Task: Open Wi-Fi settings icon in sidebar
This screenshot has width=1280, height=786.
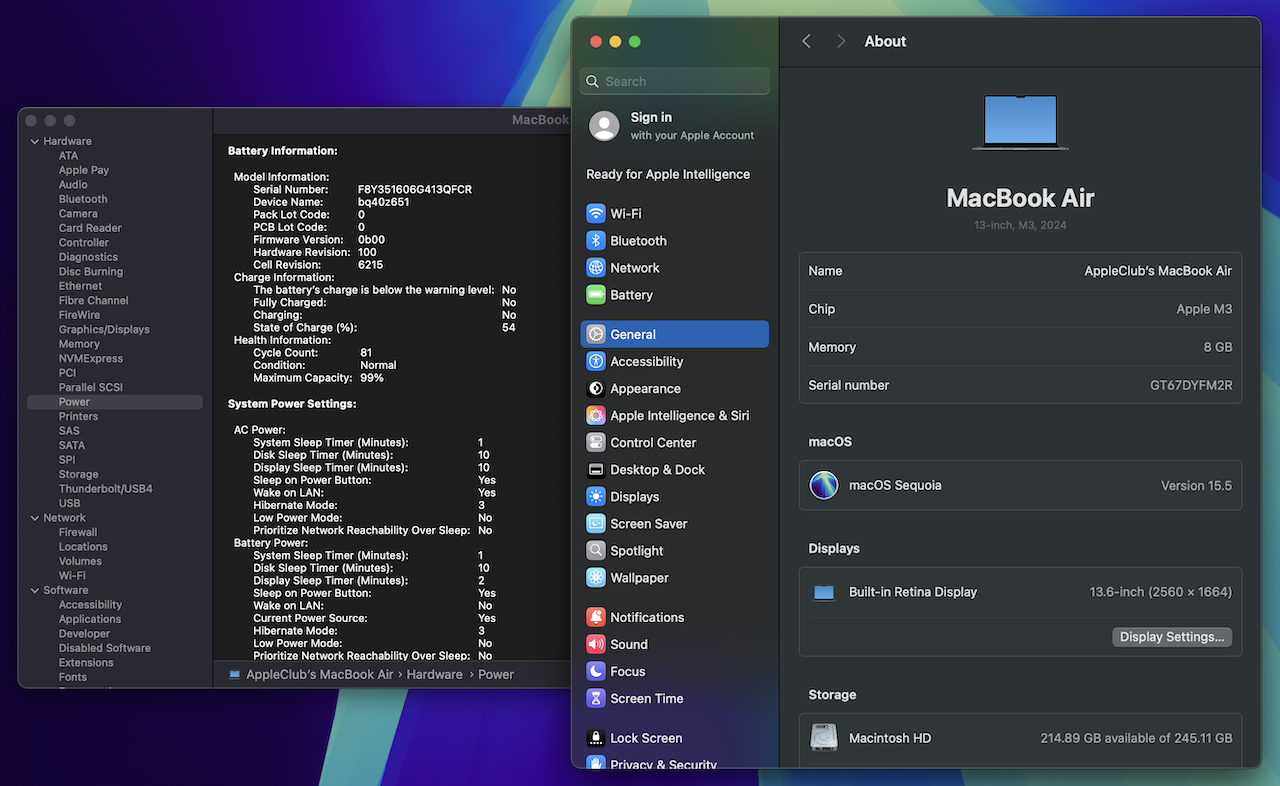Action: [x=596, y=214]
